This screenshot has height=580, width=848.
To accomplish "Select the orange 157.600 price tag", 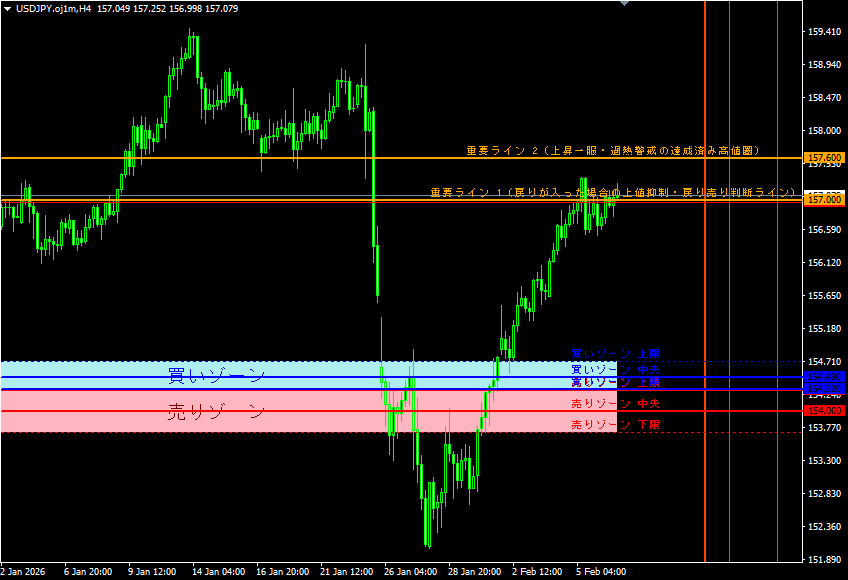I will point(824,158).
